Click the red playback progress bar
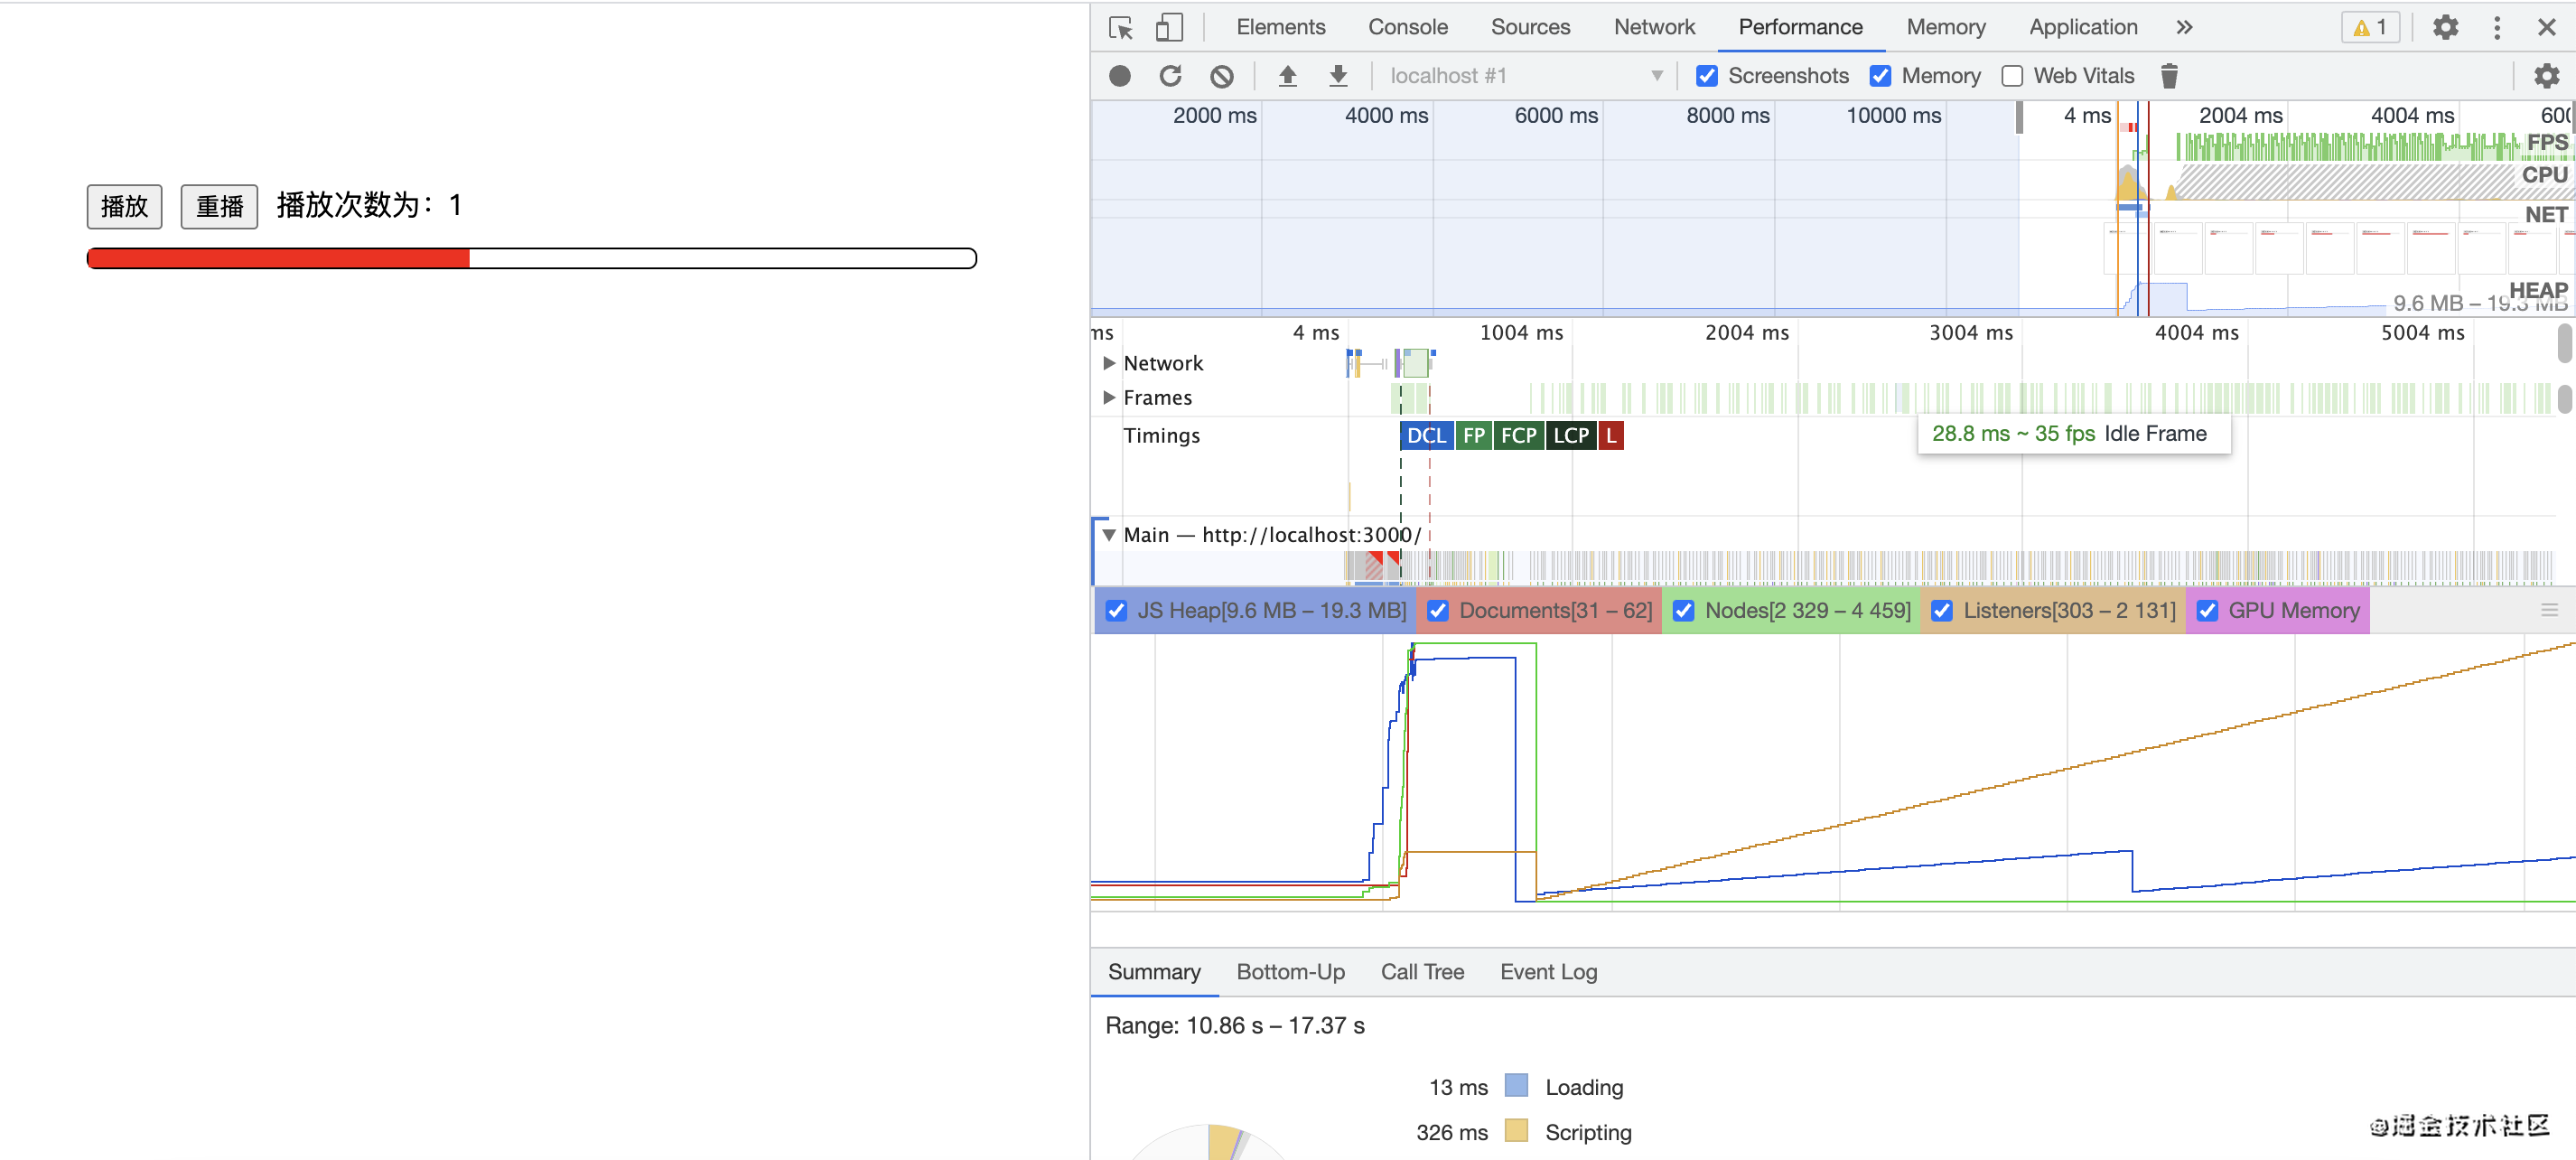 [280, 259]
